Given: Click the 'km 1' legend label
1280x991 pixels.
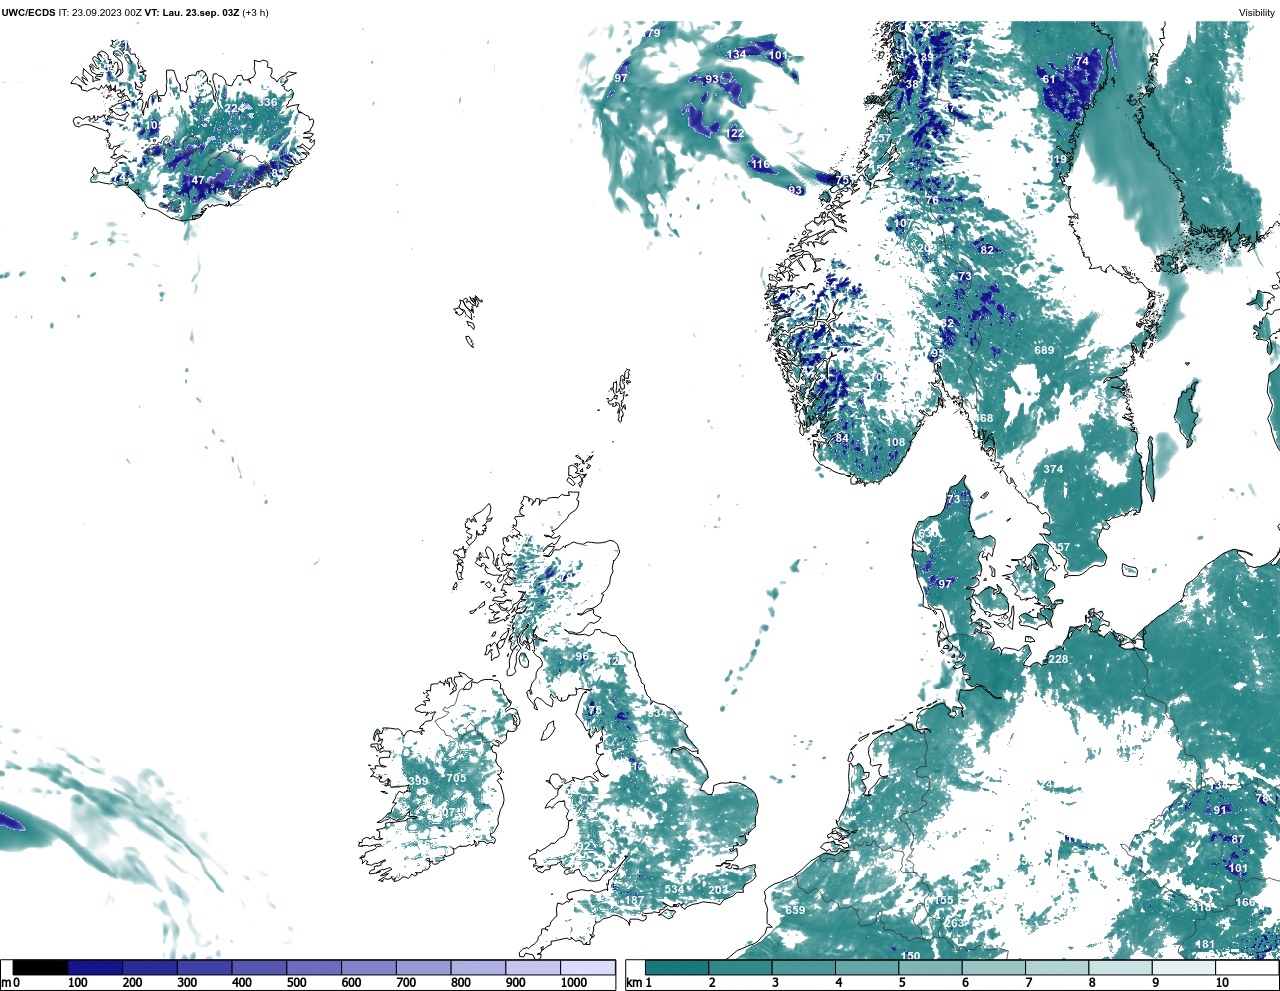Looking at the screenshot, I should [639, 983].
